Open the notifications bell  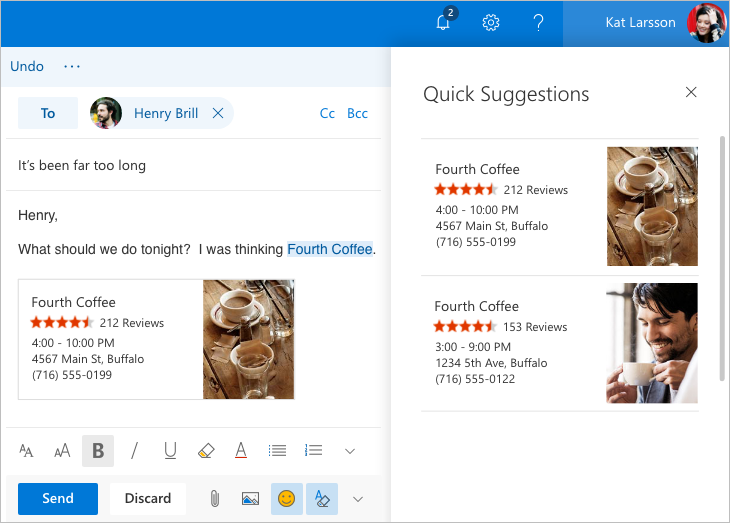coord(444,23)
